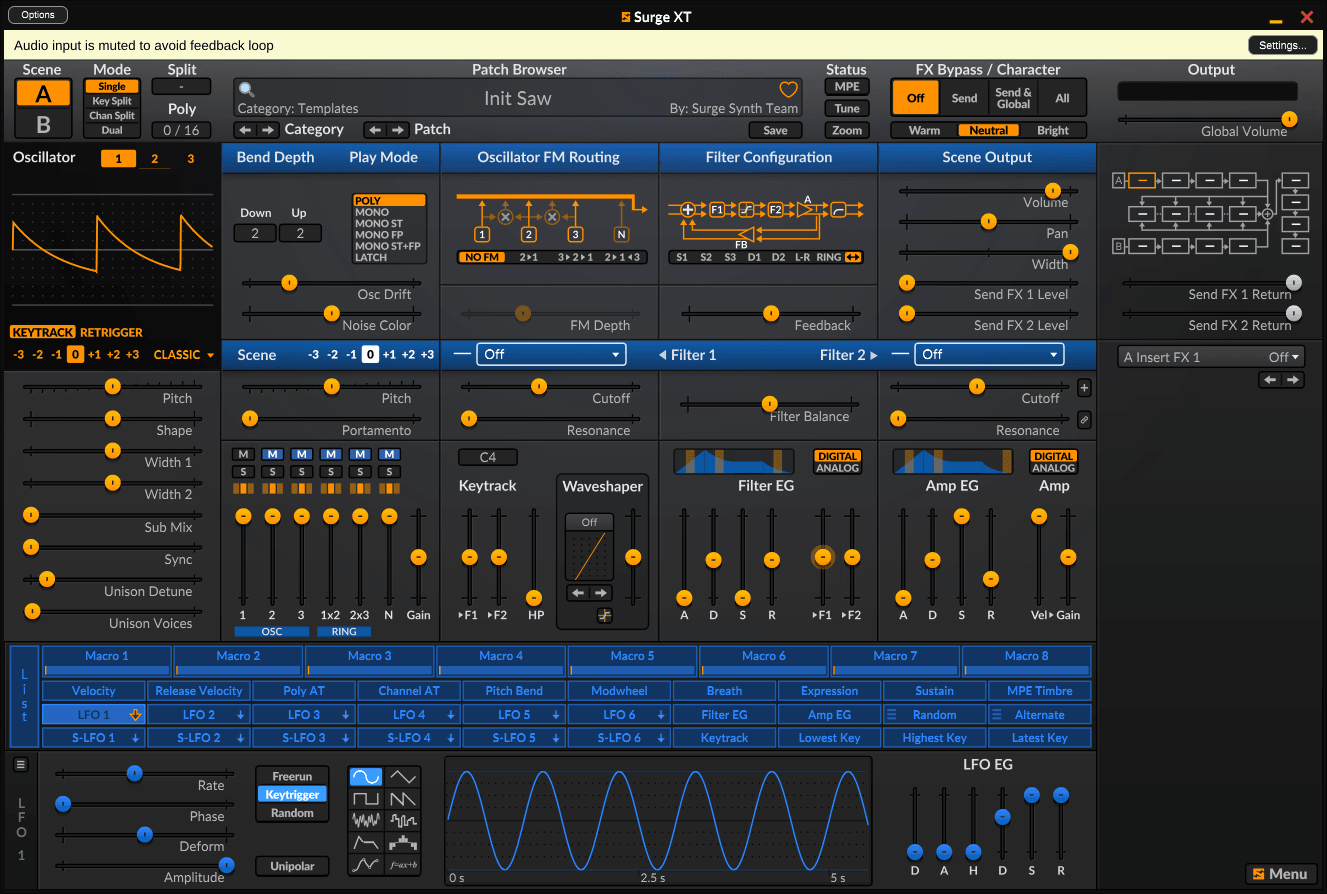Open the S-LFO 2 modulator menu arrow

(240, 738)
